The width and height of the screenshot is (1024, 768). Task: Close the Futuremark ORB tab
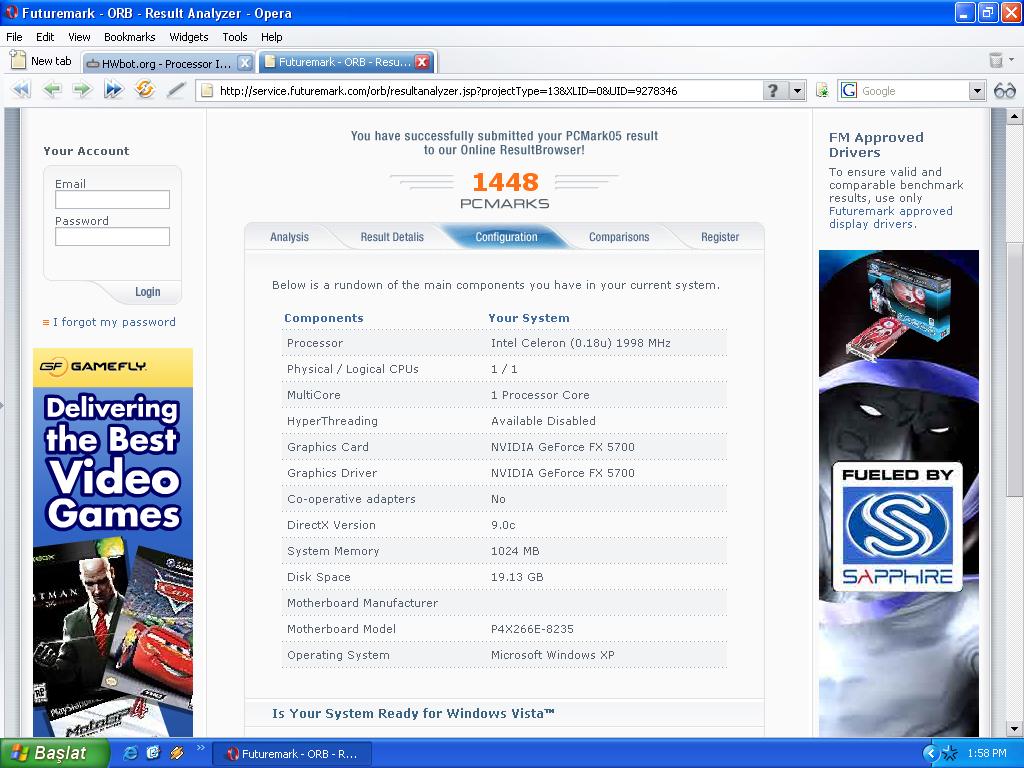tap(422, 62)
